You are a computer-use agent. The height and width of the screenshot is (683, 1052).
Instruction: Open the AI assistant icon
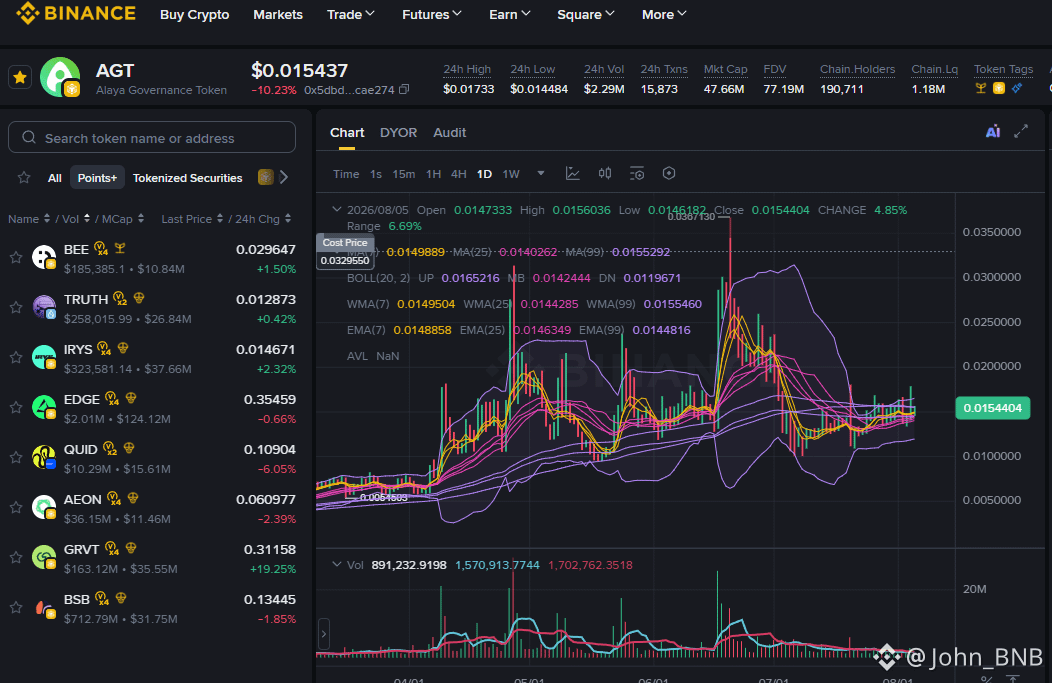[993, 132]
